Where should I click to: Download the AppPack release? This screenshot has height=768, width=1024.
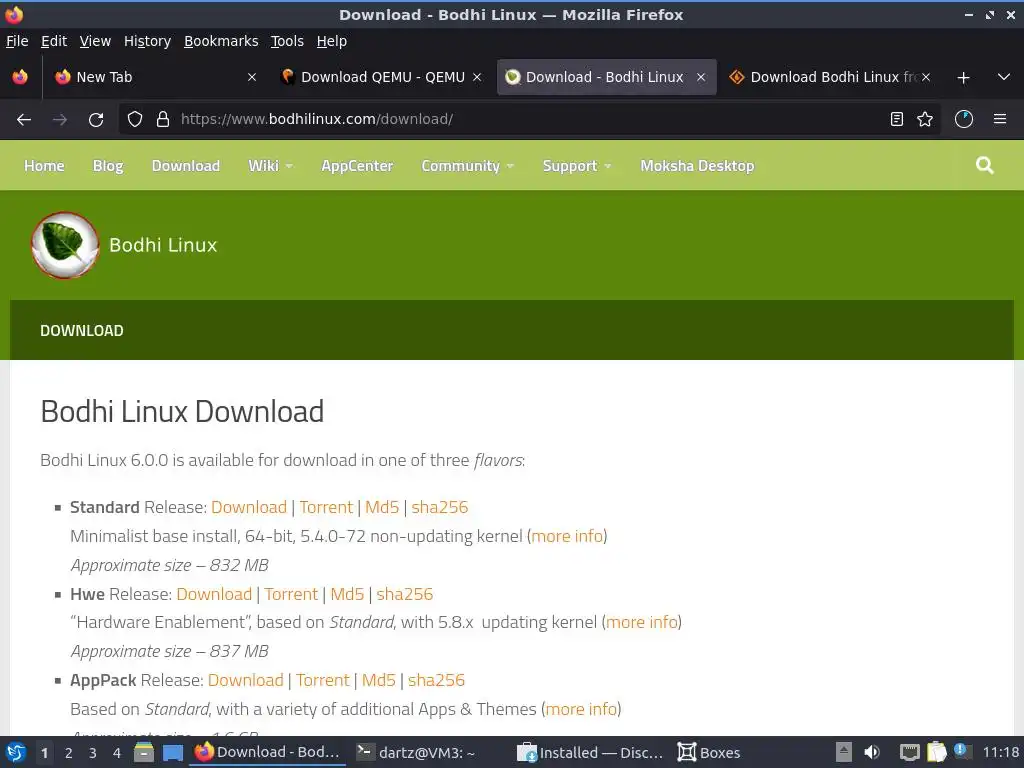pos(246,680)
